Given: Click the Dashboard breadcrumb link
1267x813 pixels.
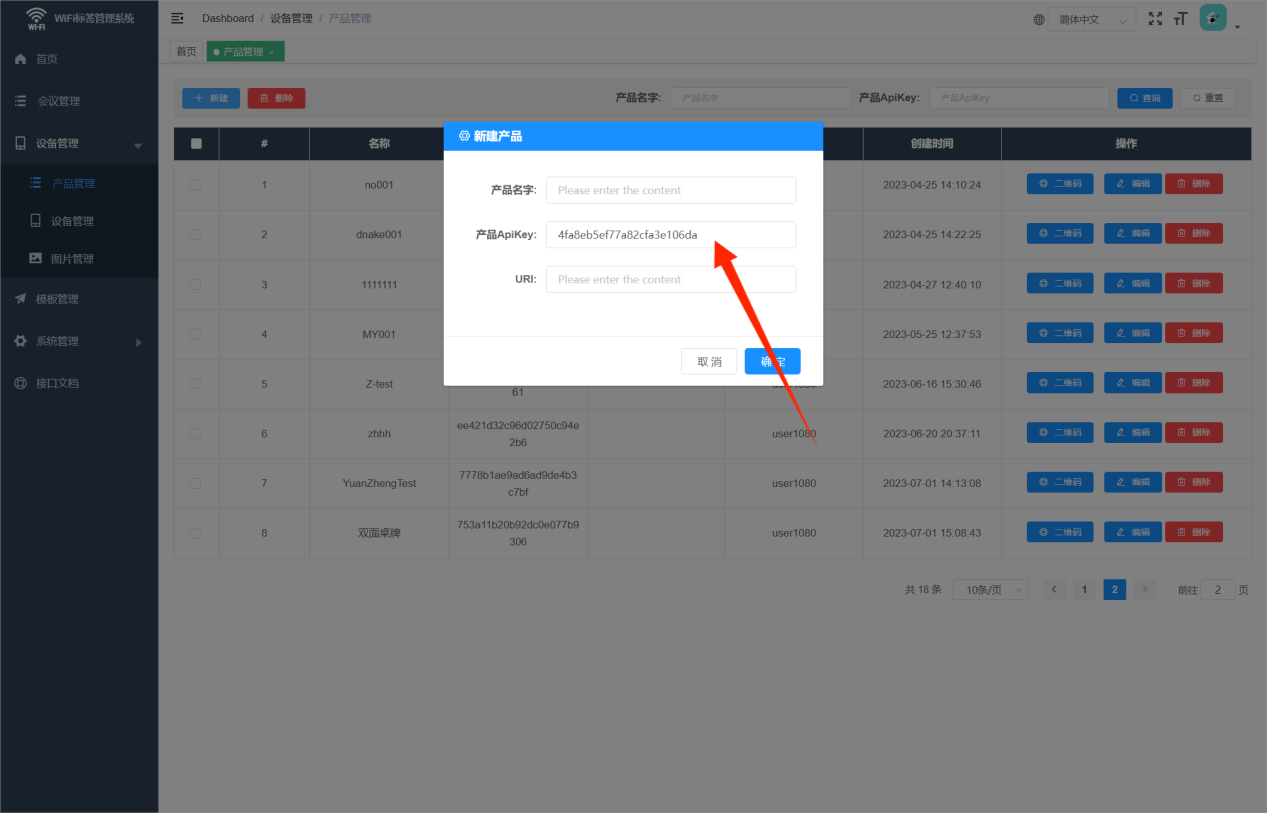Looking at the screenshot, I should (x=228, y=18).
